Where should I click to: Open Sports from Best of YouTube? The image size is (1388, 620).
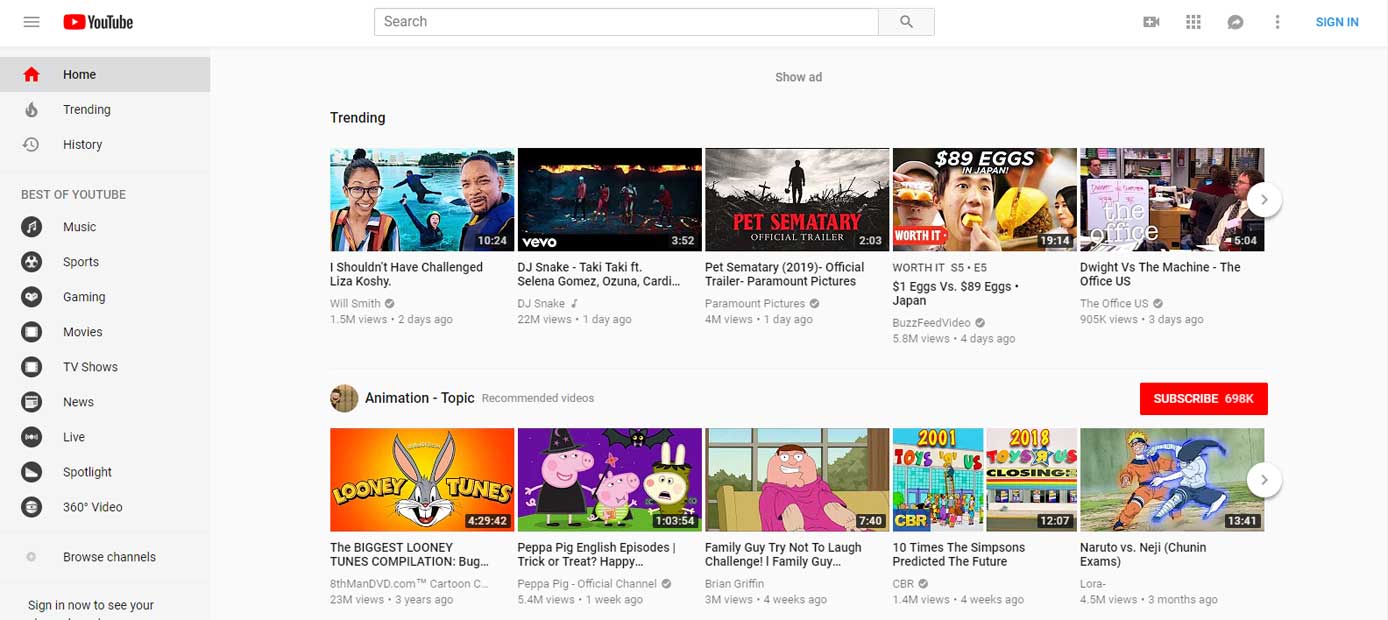105,262
